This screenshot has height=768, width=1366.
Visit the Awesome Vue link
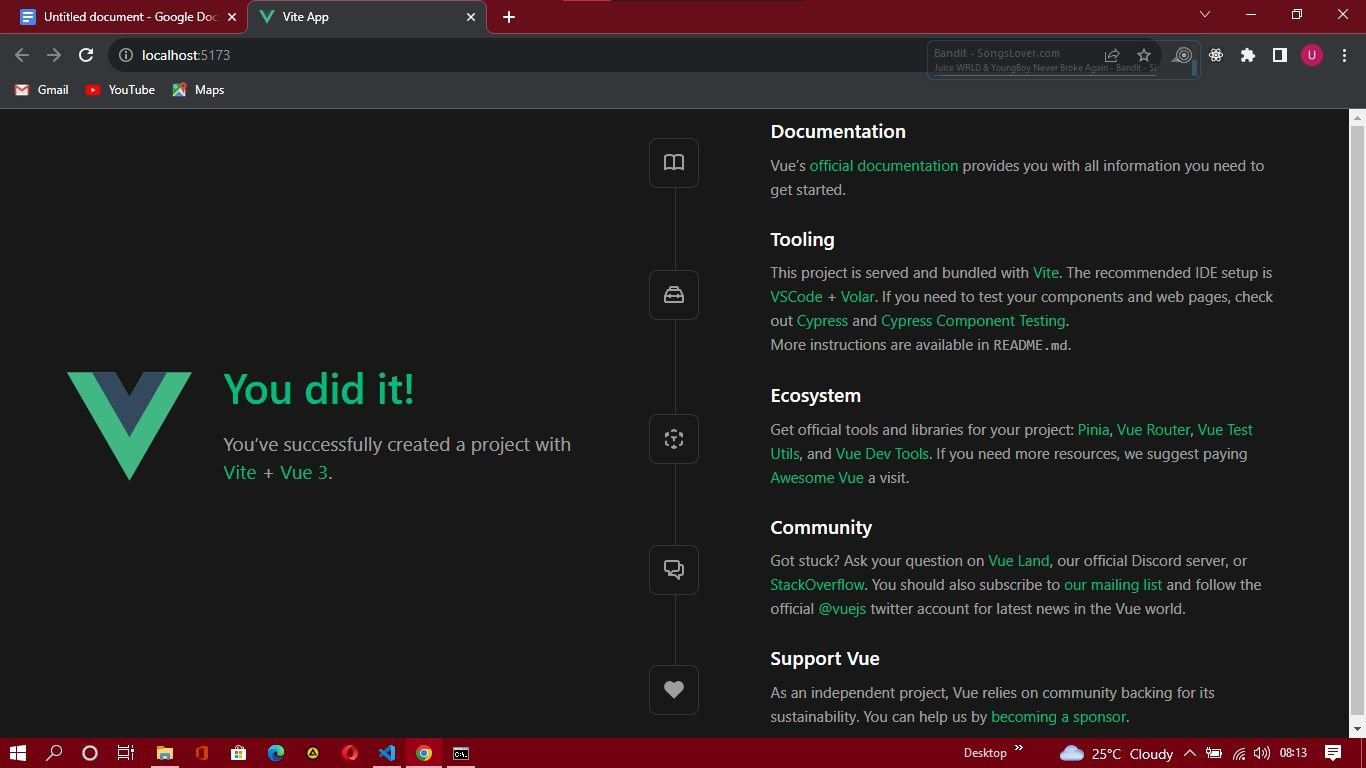[x=816, y=478]
